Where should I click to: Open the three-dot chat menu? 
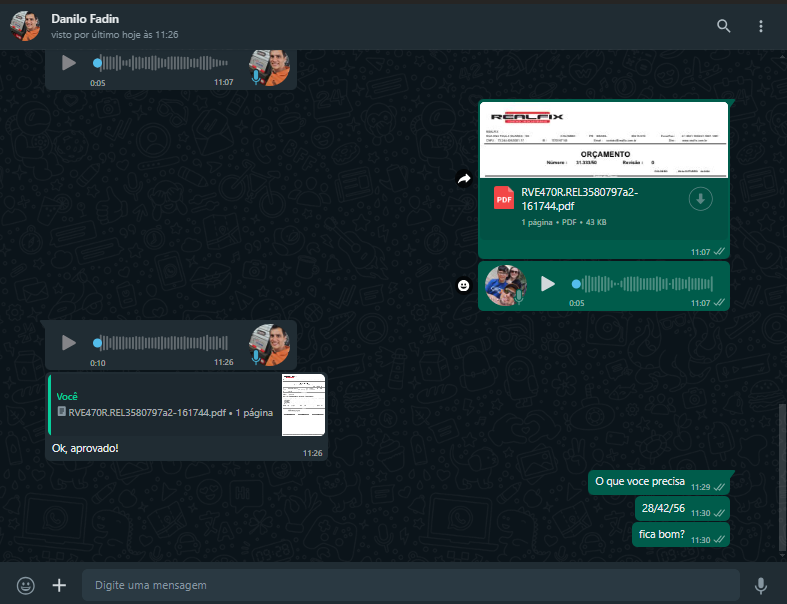click(761, 26)
